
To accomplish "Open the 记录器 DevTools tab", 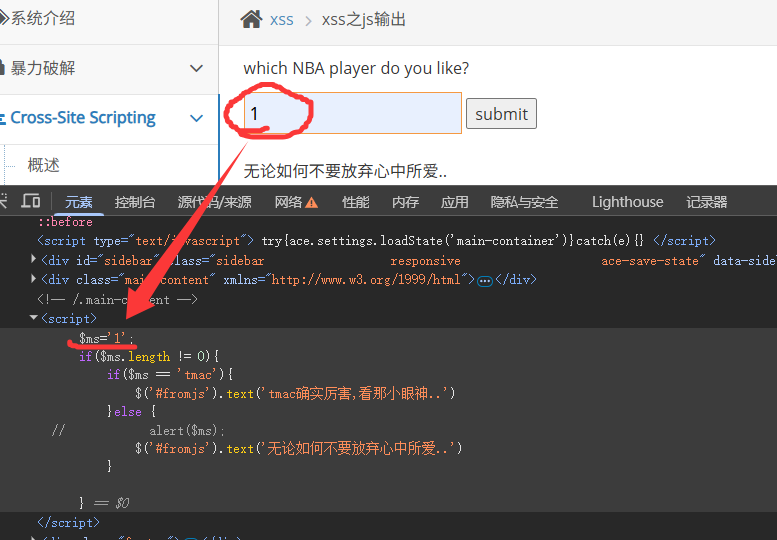I will click(706, 202).
